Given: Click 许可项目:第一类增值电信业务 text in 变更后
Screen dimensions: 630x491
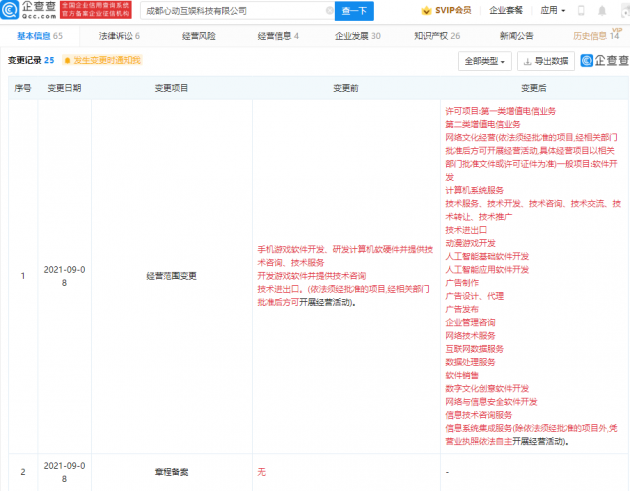Looking at the screenshot, I should [x=501, y=111].
